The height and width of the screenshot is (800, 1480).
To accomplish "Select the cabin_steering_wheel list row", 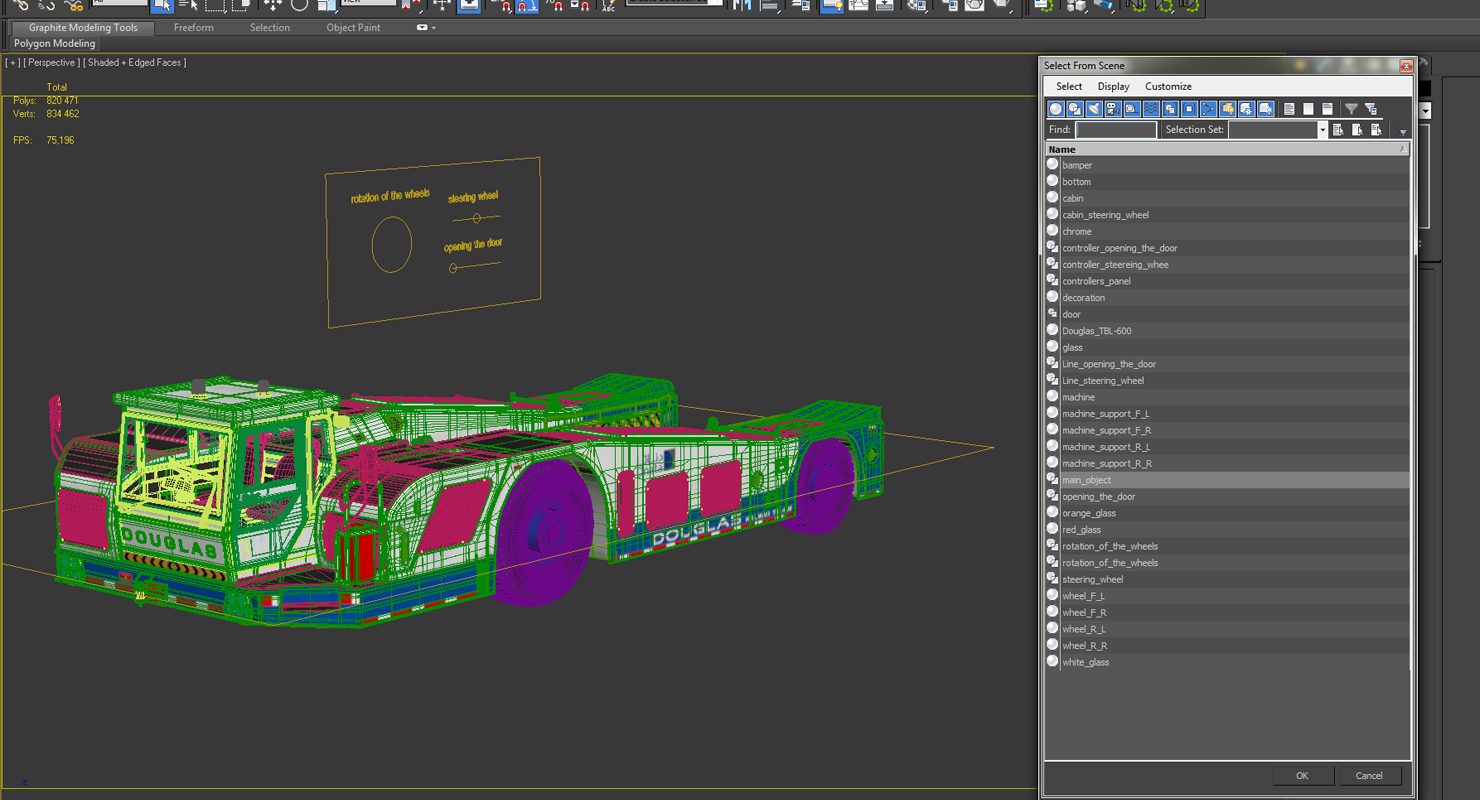I will (x=1227, y=215).
